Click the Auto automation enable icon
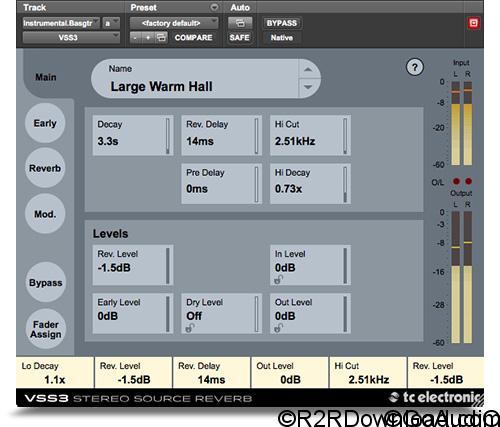 240,23
